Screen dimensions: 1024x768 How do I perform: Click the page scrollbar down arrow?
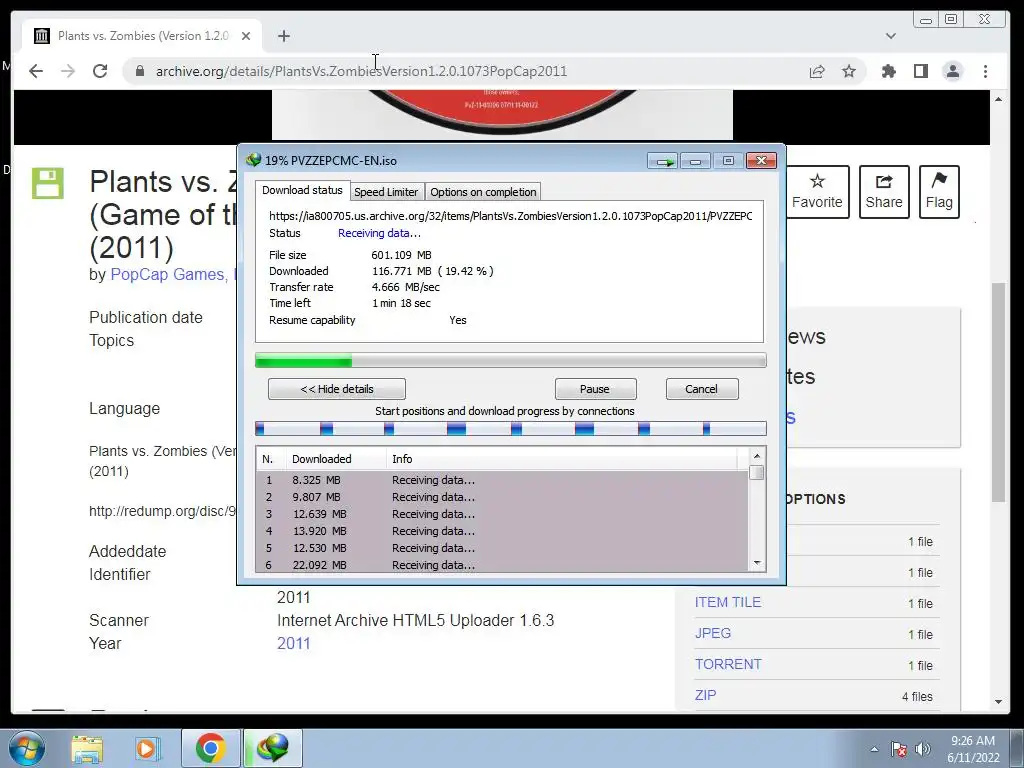point(998,702)
